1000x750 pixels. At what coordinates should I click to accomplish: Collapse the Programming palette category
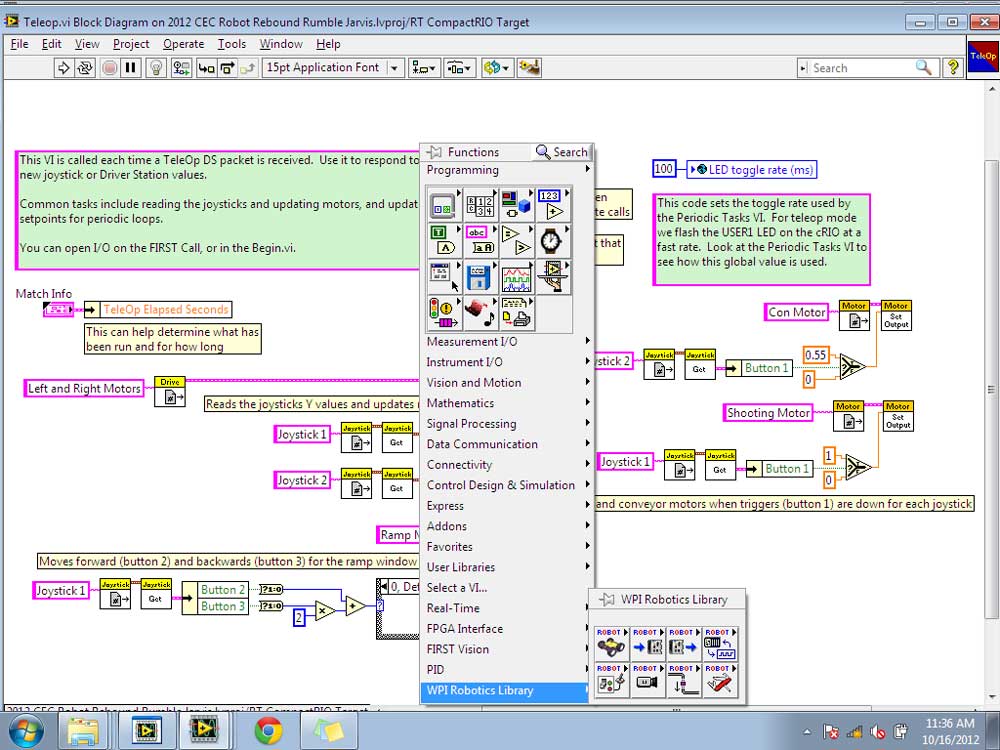click(x=507, y=170)
